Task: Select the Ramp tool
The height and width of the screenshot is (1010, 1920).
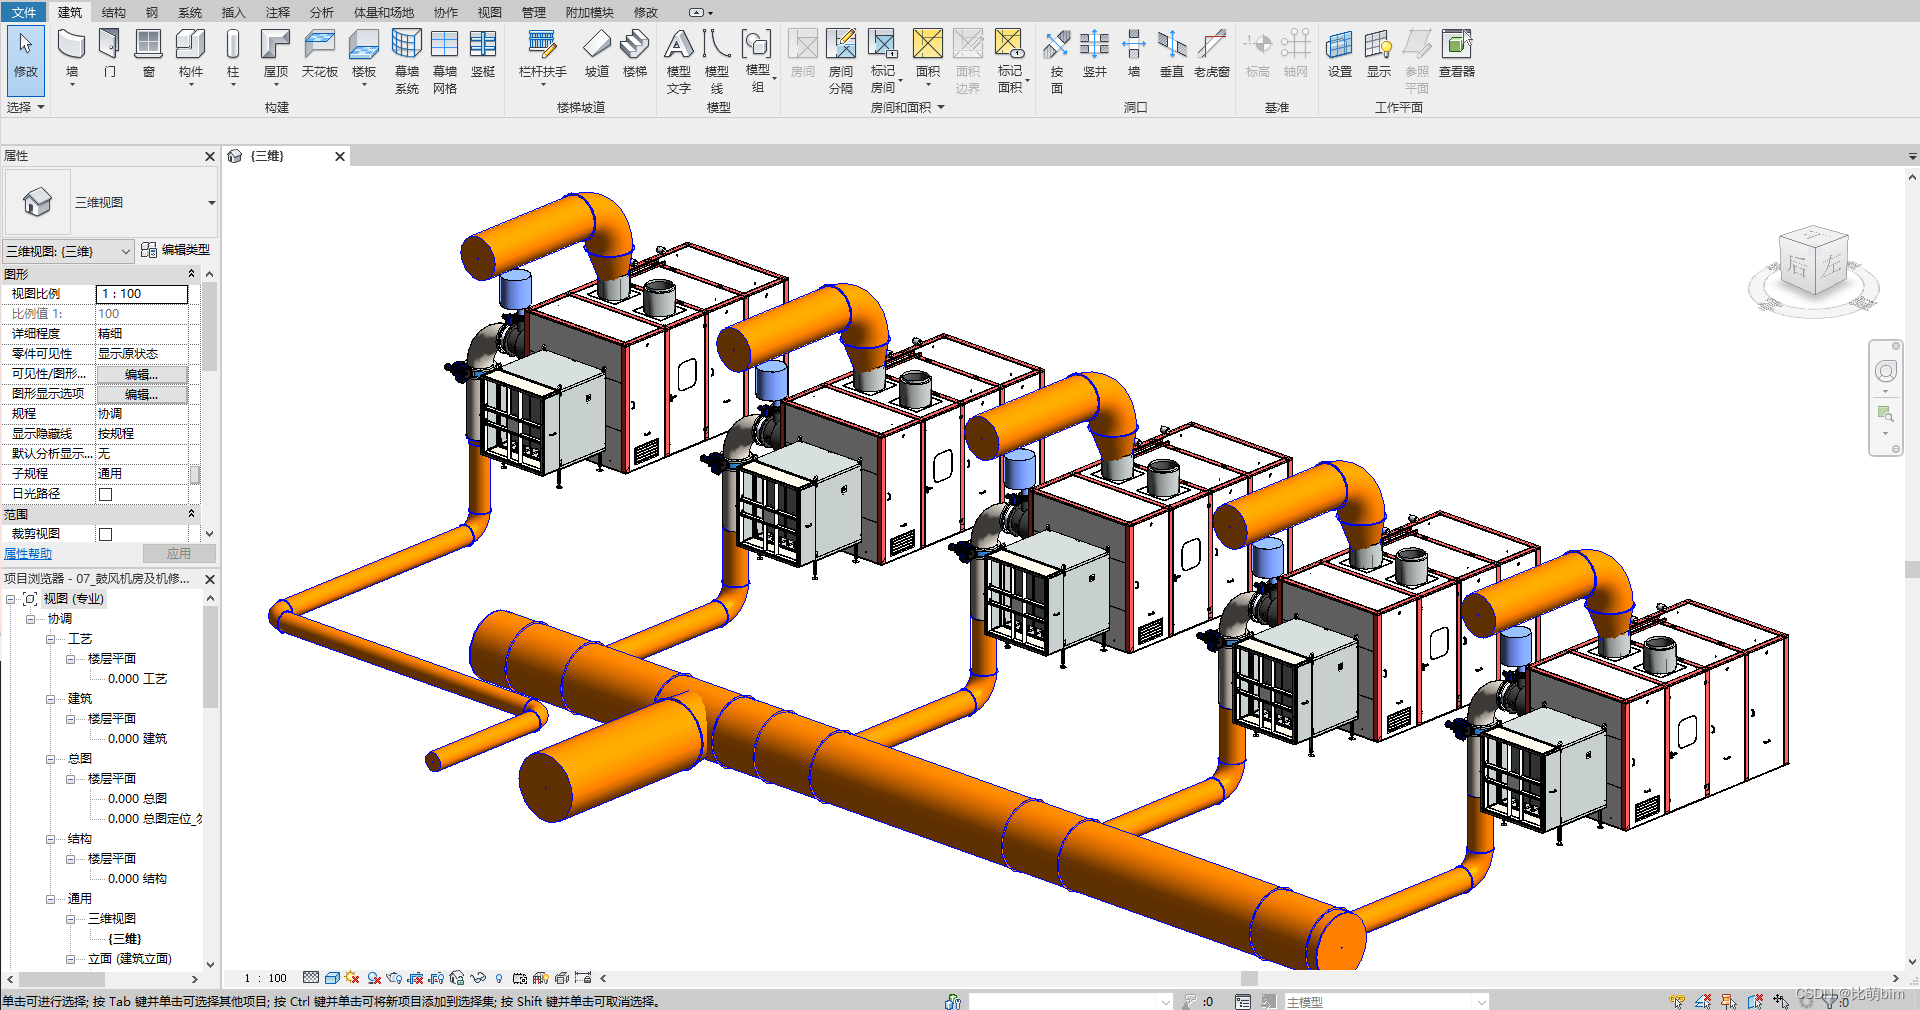Action: [597, 54]
